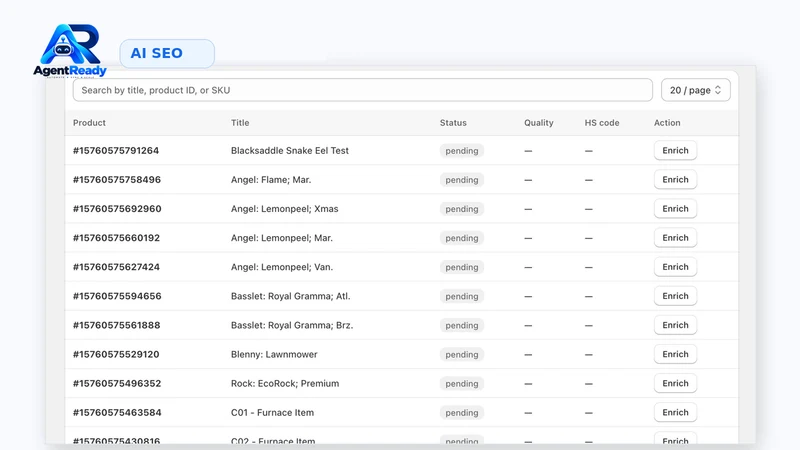Click pending status for Angel: Lemonpeel; Xmas

[462, 209]
